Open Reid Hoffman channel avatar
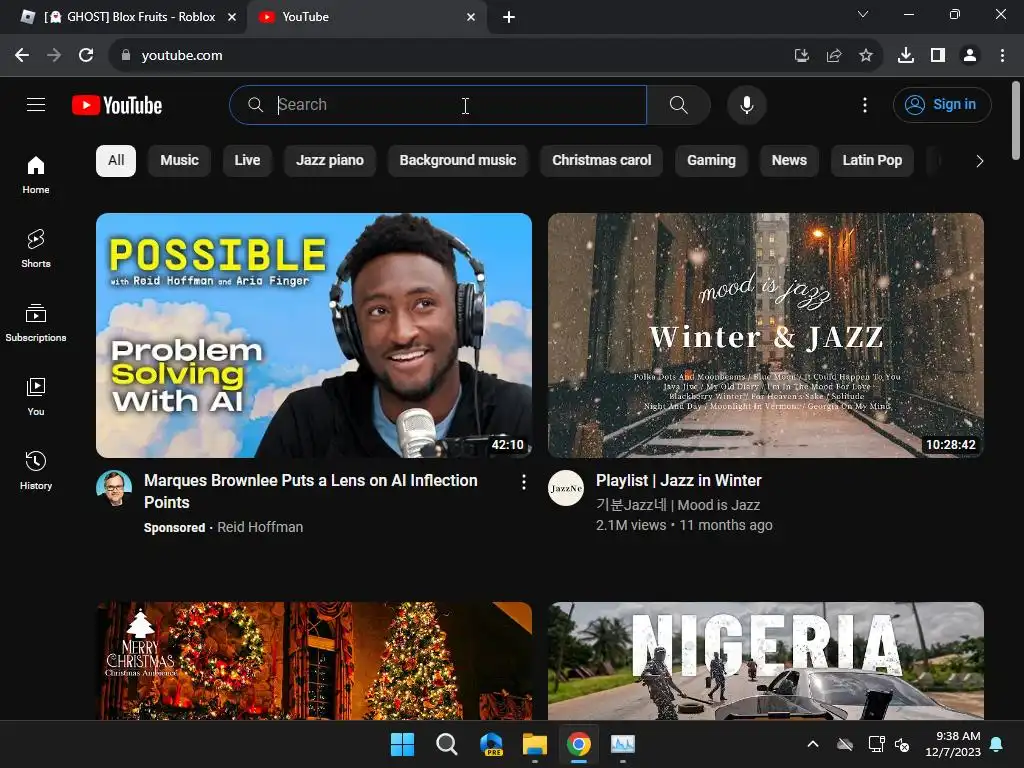Image resolution: width=1024 pixels, height=768 pixels. pyautogui.click(x=114, y=488)
